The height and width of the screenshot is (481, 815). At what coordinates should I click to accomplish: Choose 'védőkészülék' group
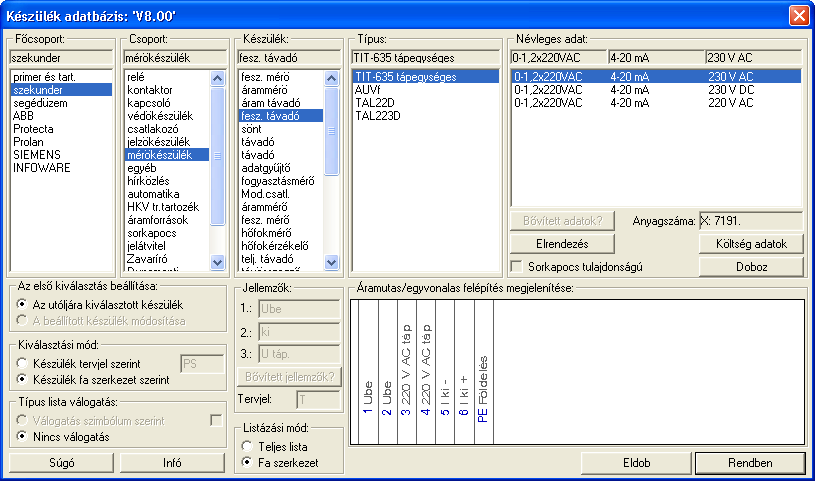pos(167,116)
